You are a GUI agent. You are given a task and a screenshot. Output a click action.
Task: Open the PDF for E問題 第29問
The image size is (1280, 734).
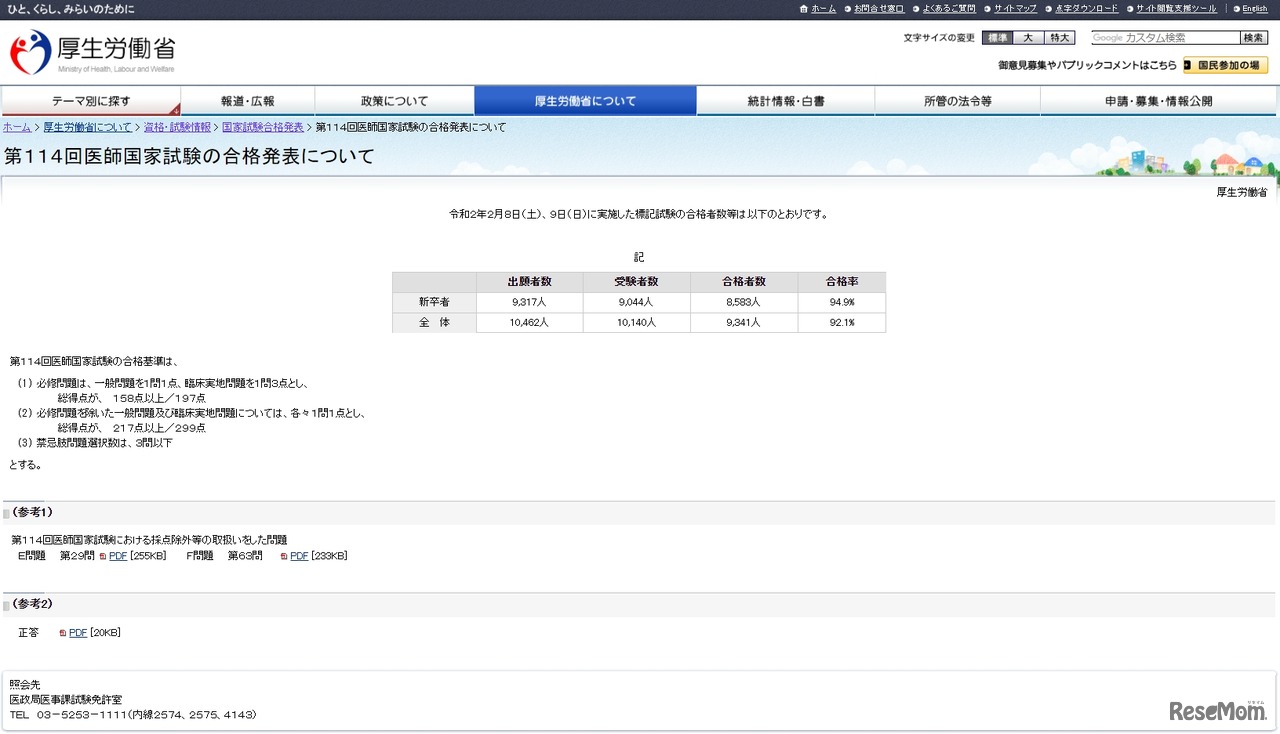coord(117,556)
